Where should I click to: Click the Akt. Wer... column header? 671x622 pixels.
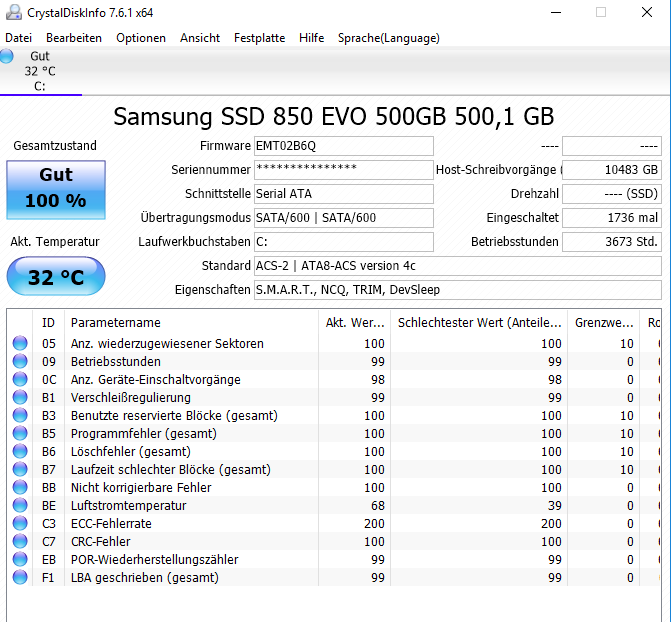[x=354, y=322]
